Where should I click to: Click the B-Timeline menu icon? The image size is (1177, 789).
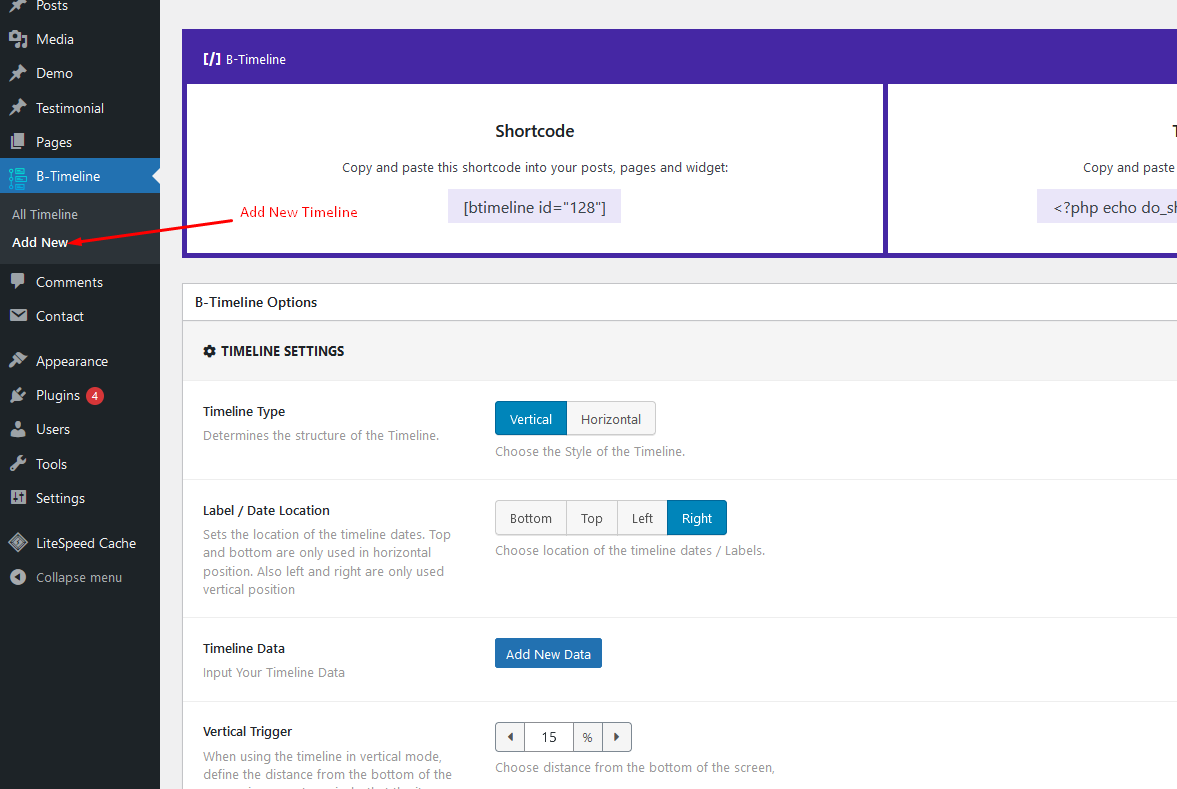18,177
